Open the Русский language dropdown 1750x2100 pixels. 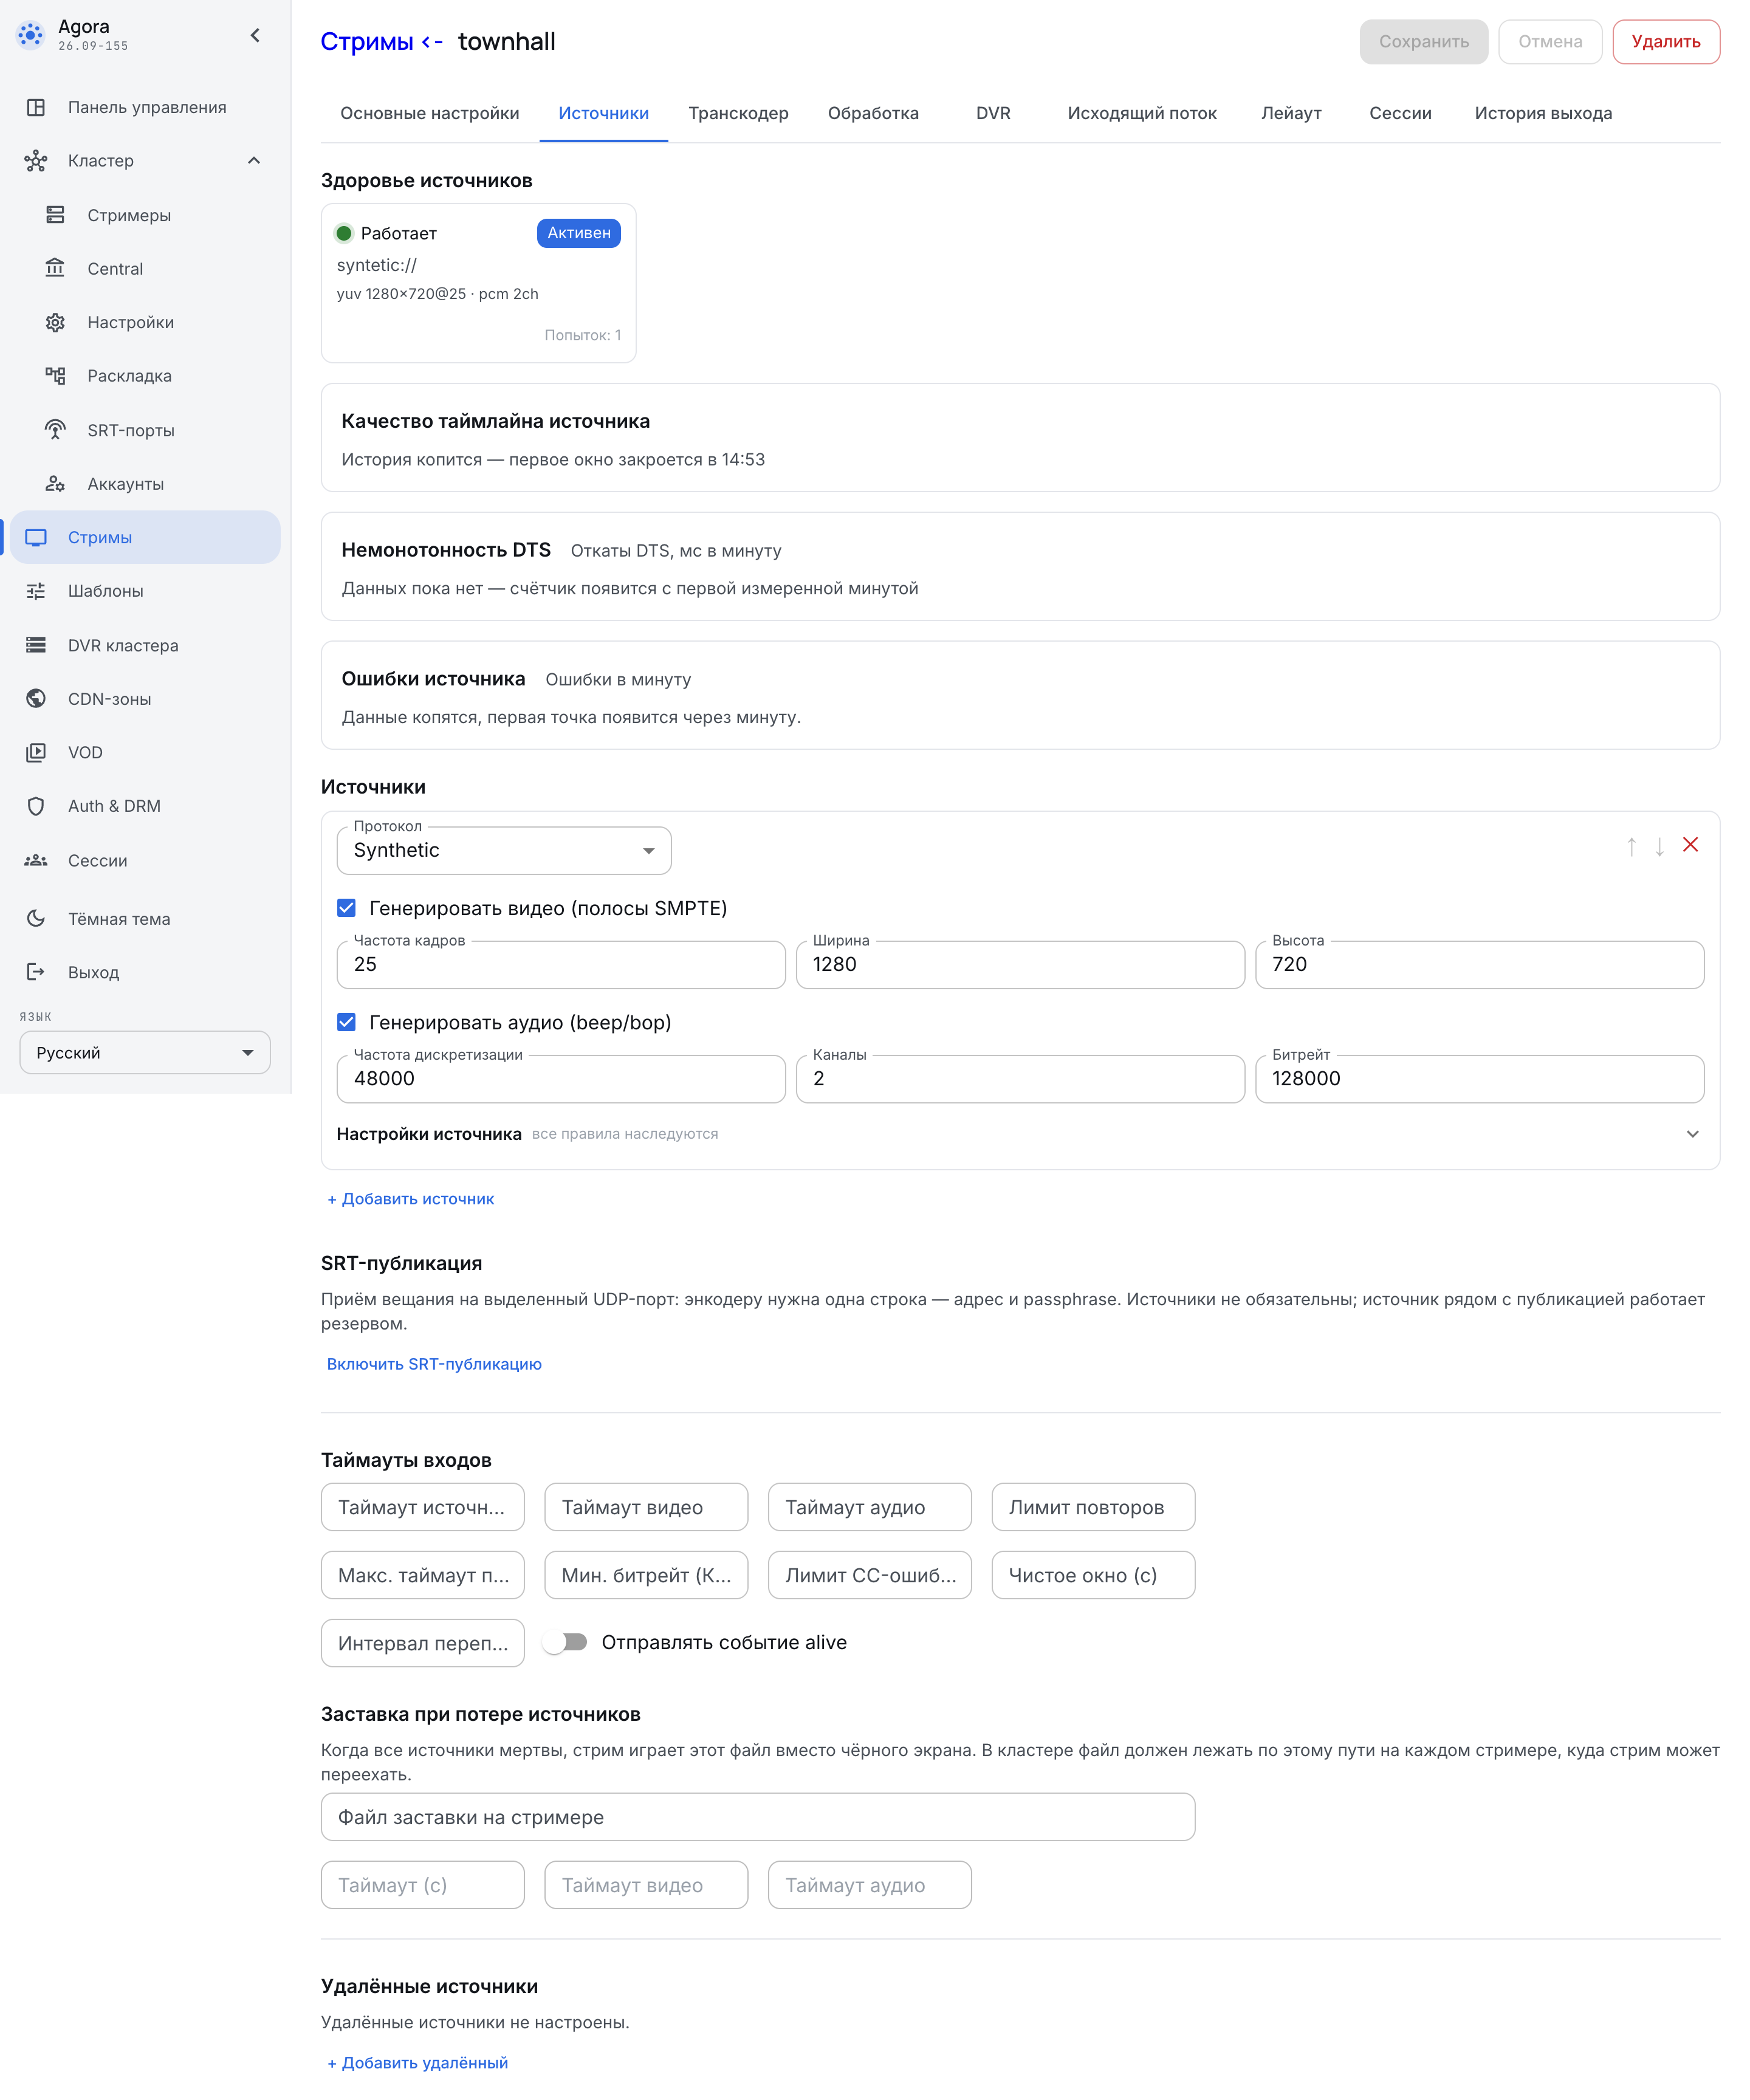coord(145,1053)
